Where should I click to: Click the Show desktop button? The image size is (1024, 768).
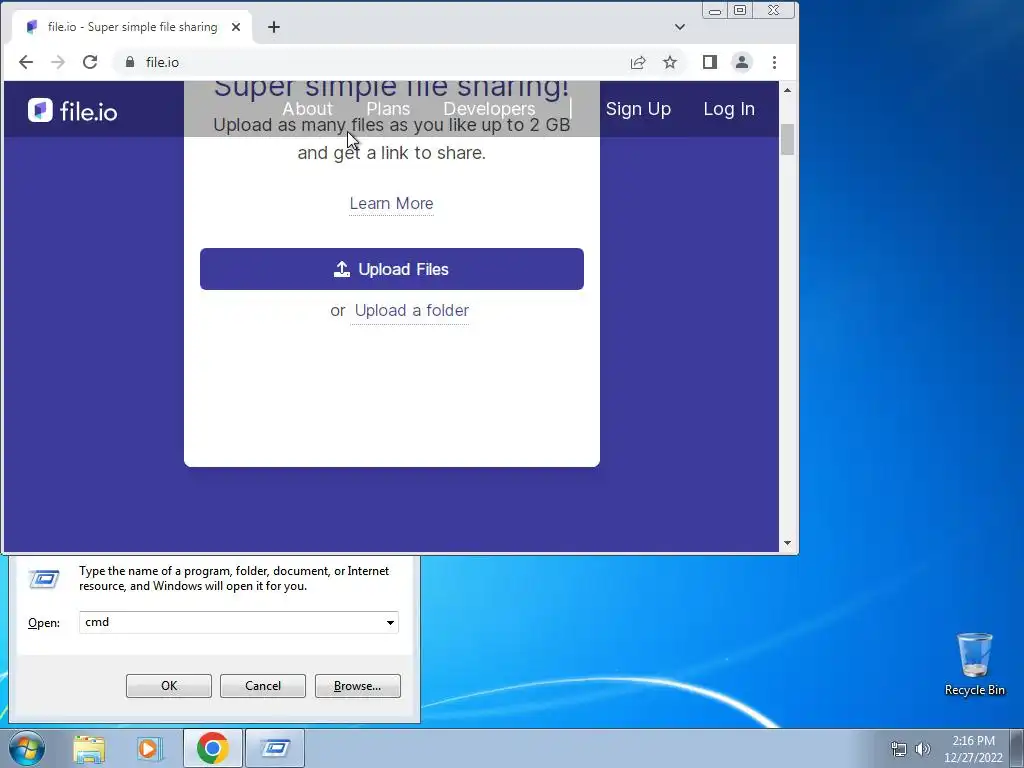tap(1017, 749)
